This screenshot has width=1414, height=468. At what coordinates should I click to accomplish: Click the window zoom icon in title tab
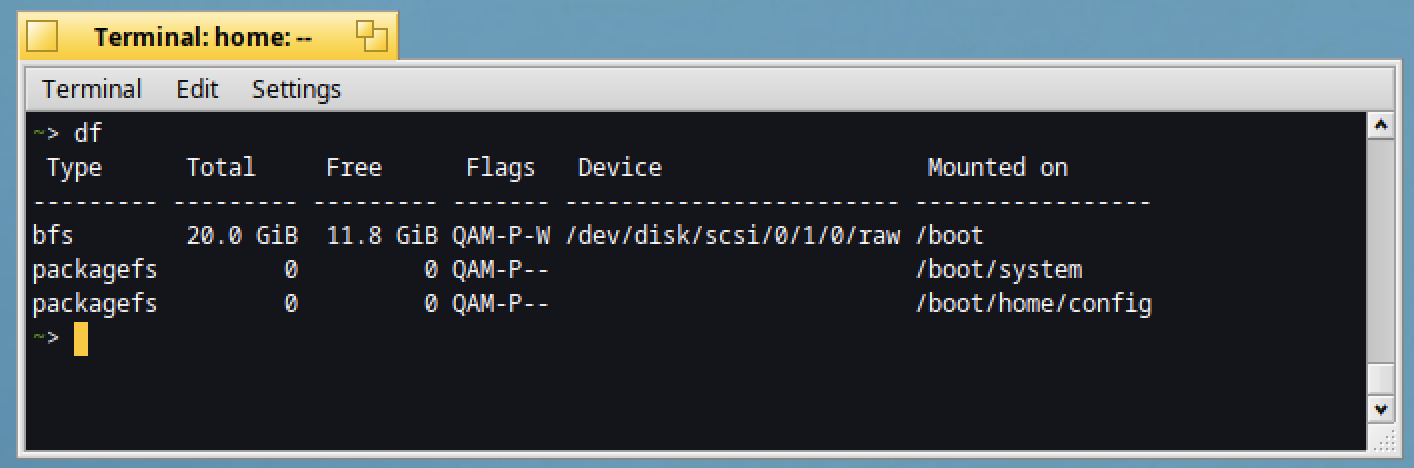click(371, 37)
